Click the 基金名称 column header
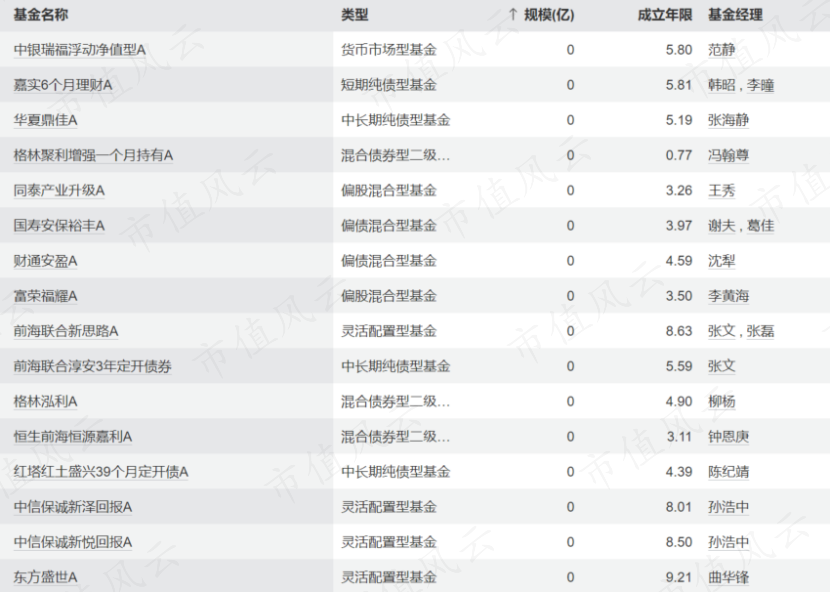This screenshot has width=830, height=592. [x=41, y=15]
